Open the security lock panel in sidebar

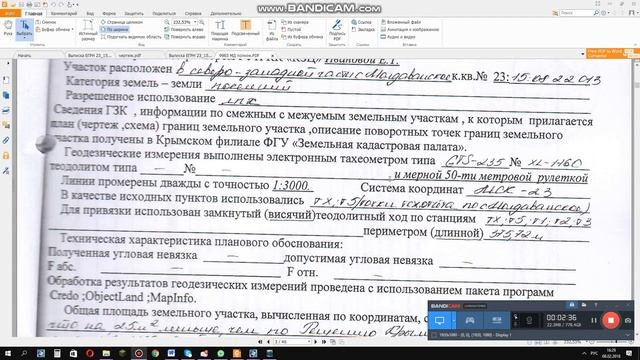coord(6,156)
